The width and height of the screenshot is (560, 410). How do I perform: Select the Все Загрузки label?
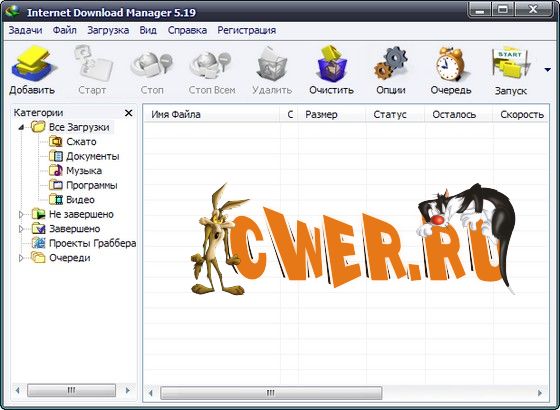(79, 127)
